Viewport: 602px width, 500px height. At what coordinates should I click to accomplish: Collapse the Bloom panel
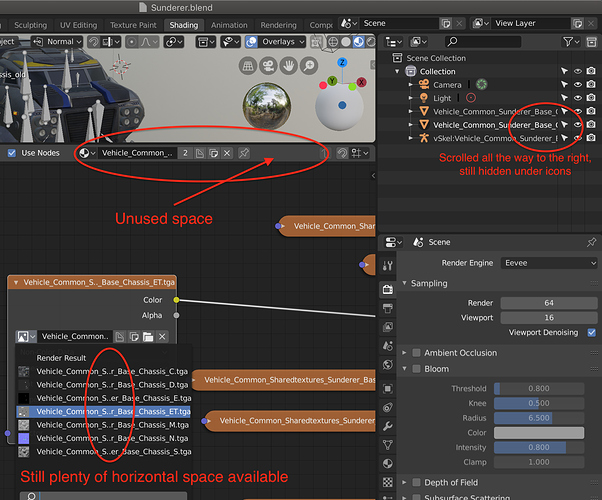(404, 368)
